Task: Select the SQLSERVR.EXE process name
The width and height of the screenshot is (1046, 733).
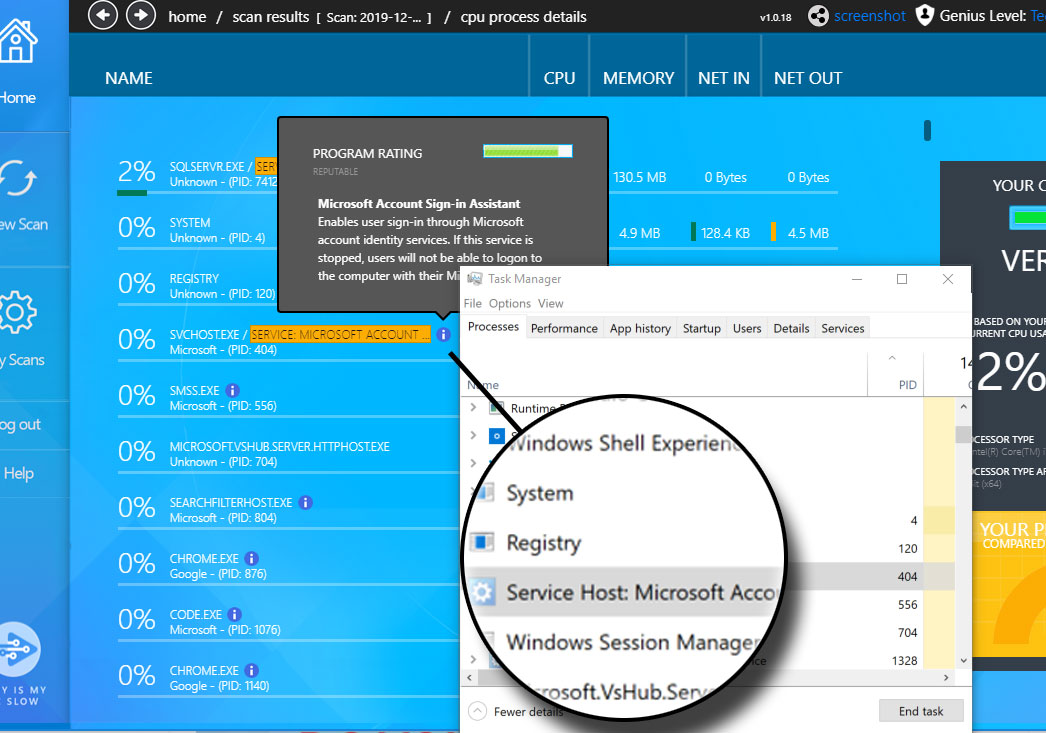Action: (207, 167)
